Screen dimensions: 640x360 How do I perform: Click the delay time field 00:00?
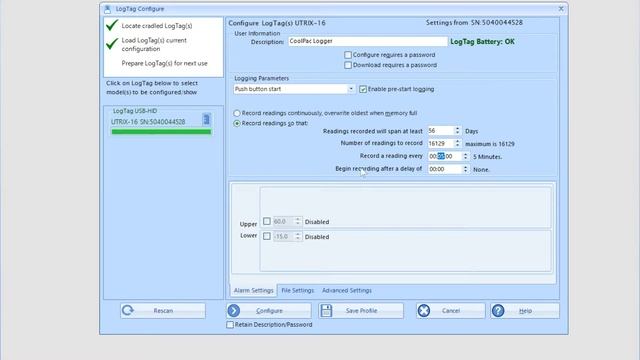click(444, 169)
